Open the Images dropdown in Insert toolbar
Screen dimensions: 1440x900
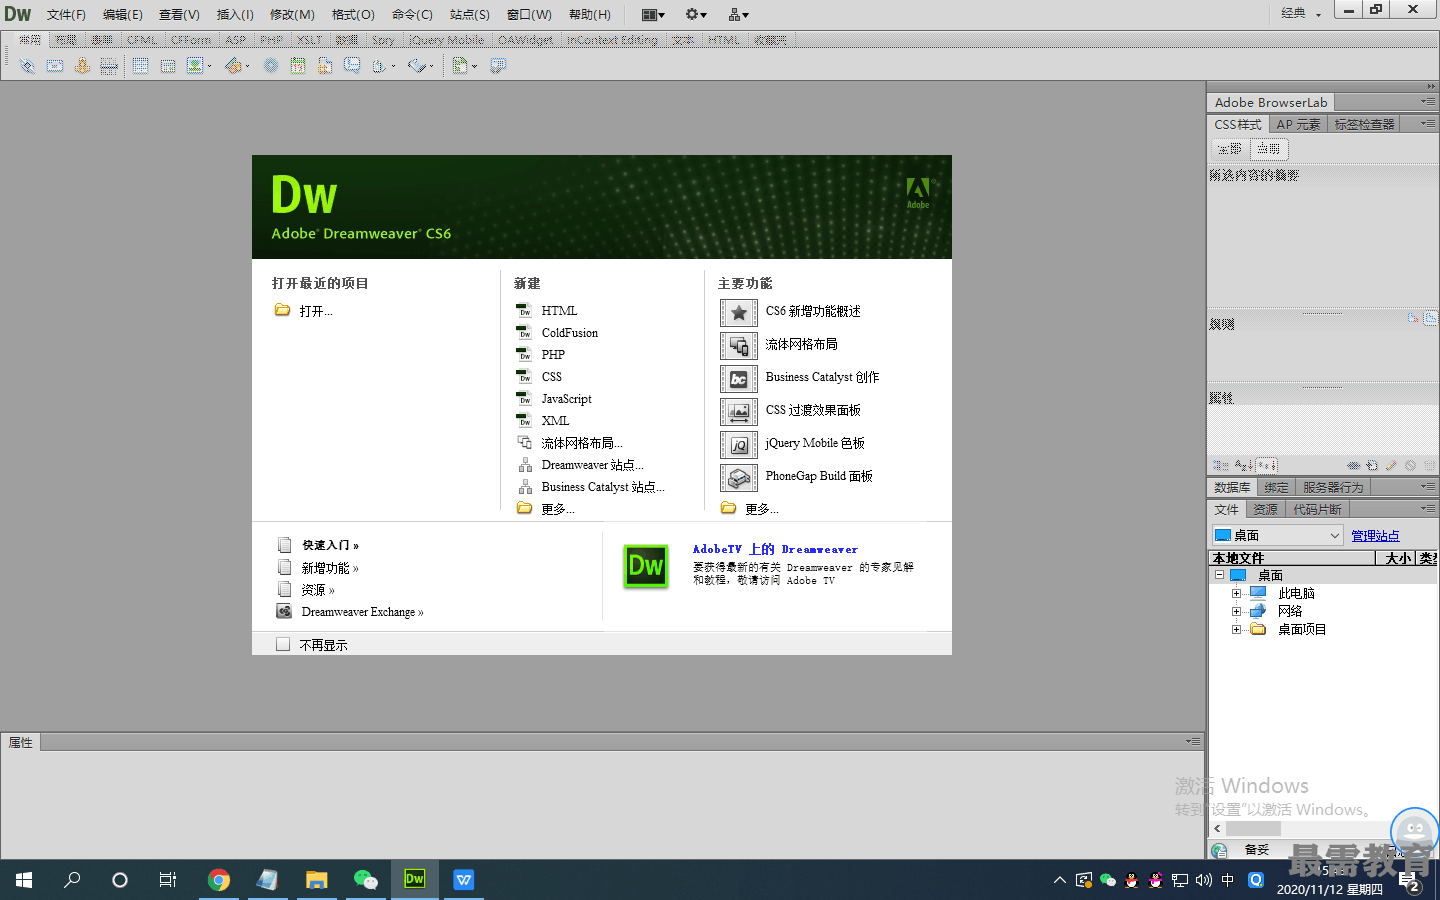click(200, 66)
